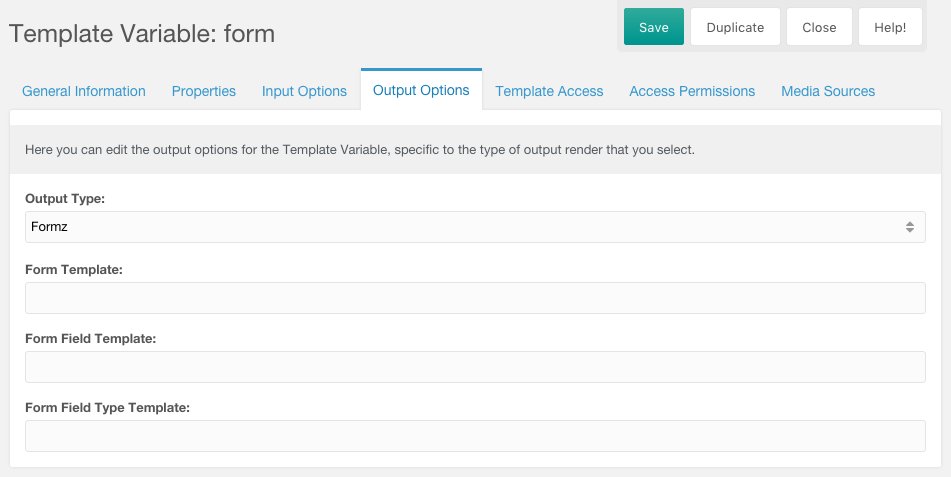Open the Help! button
The height and width of the screenshot is (477, 951).
tap(890, 27)
